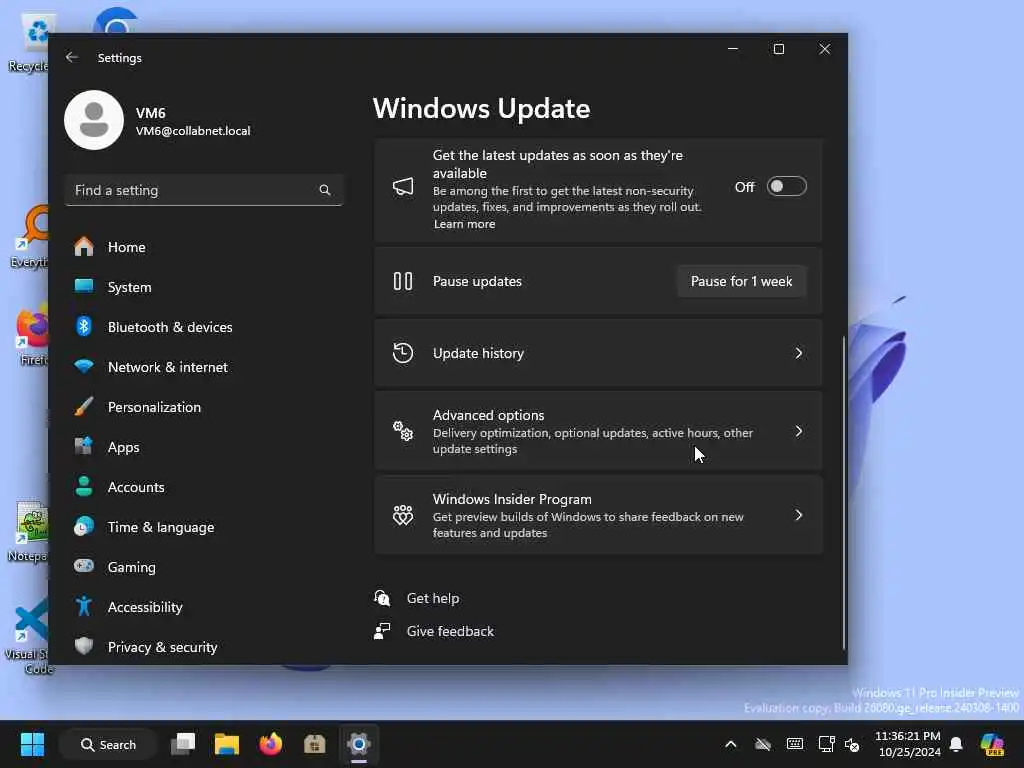Click the Bluetooth icon in sidebar
The width and height of the screenshot is (1024, 768).
[84, 327]
